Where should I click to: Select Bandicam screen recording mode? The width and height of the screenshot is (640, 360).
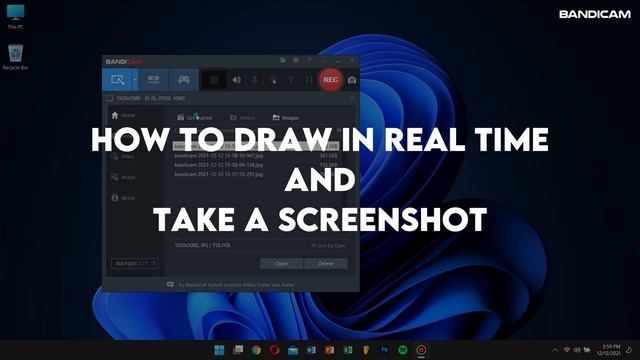tap(118, 80)
